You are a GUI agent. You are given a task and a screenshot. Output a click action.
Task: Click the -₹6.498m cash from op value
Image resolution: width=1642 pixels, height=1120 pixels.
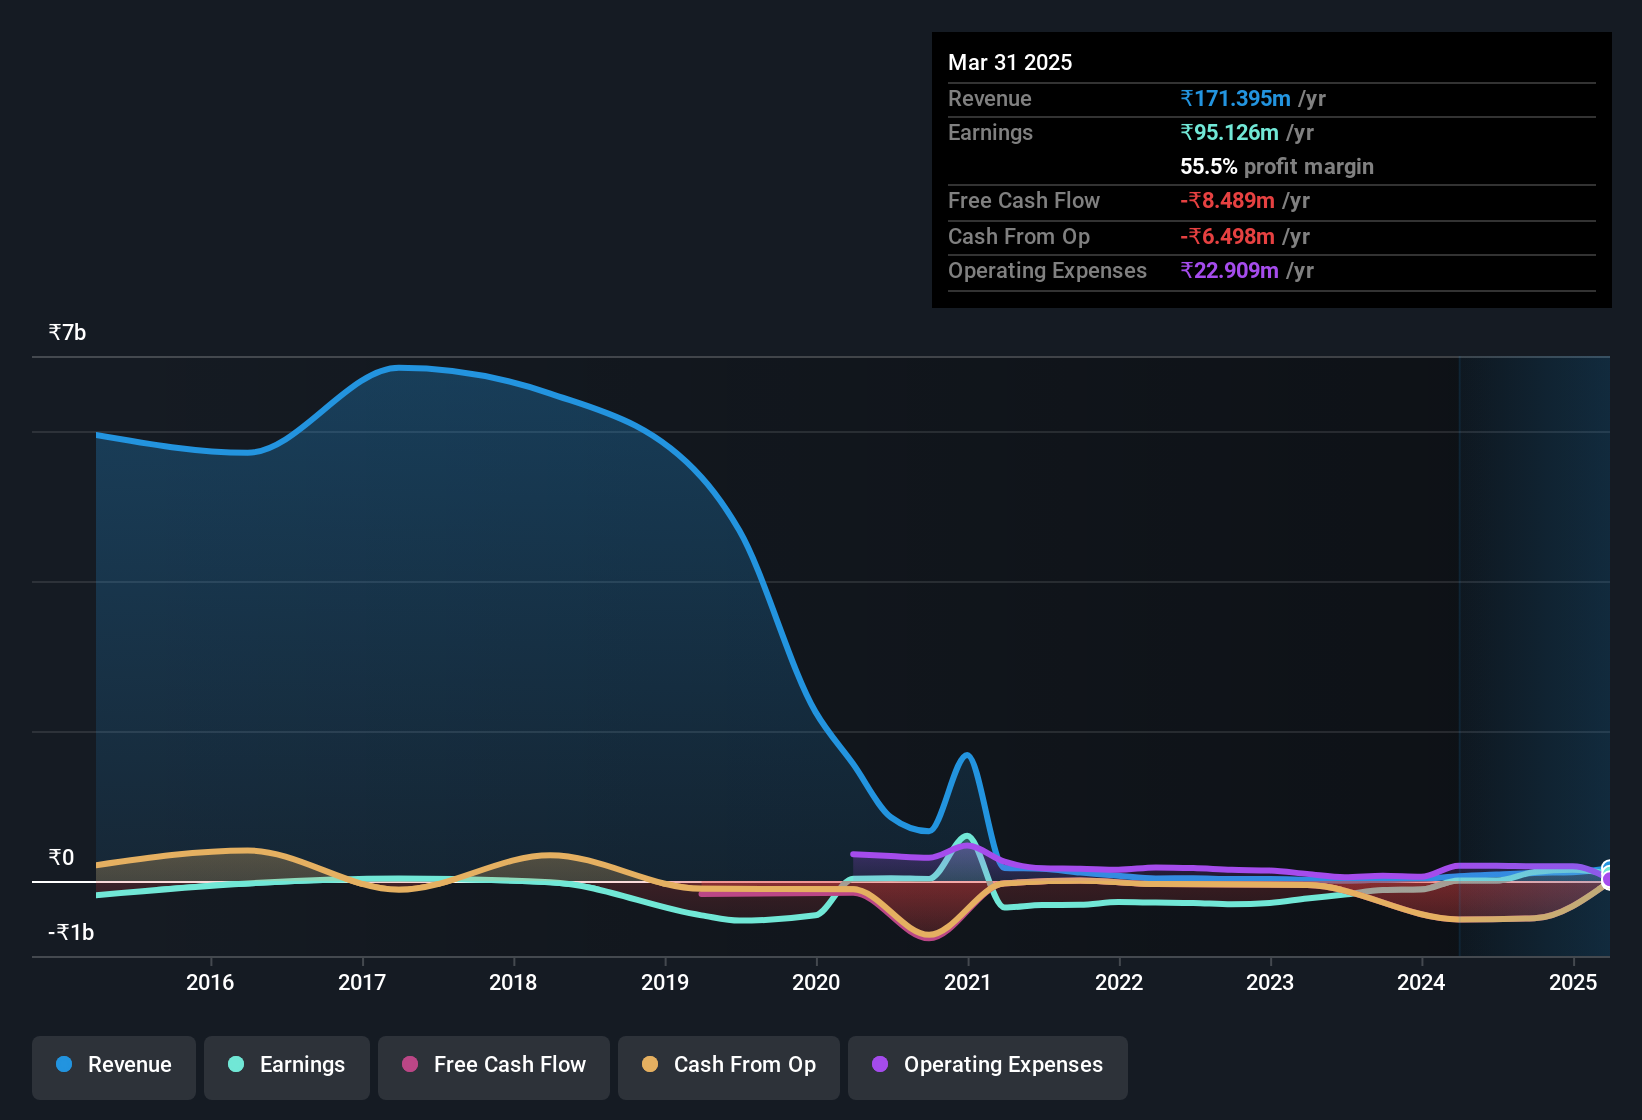tap(1227, 236)
